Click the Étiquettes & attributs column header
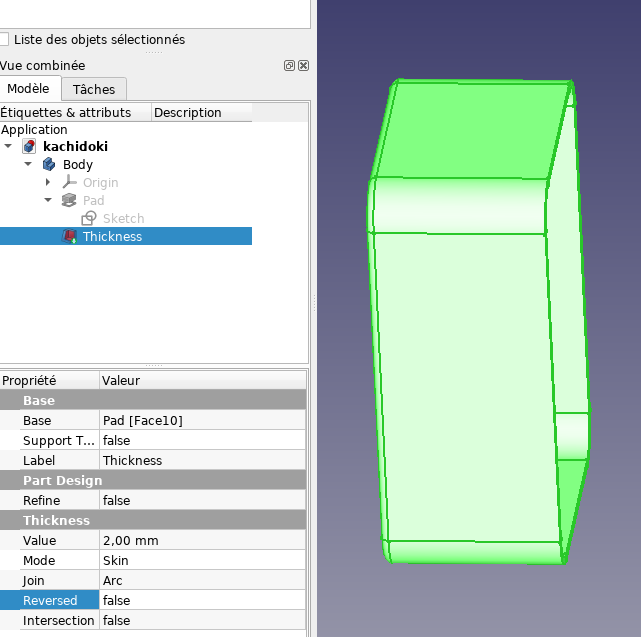 click(x=75, y=112)
